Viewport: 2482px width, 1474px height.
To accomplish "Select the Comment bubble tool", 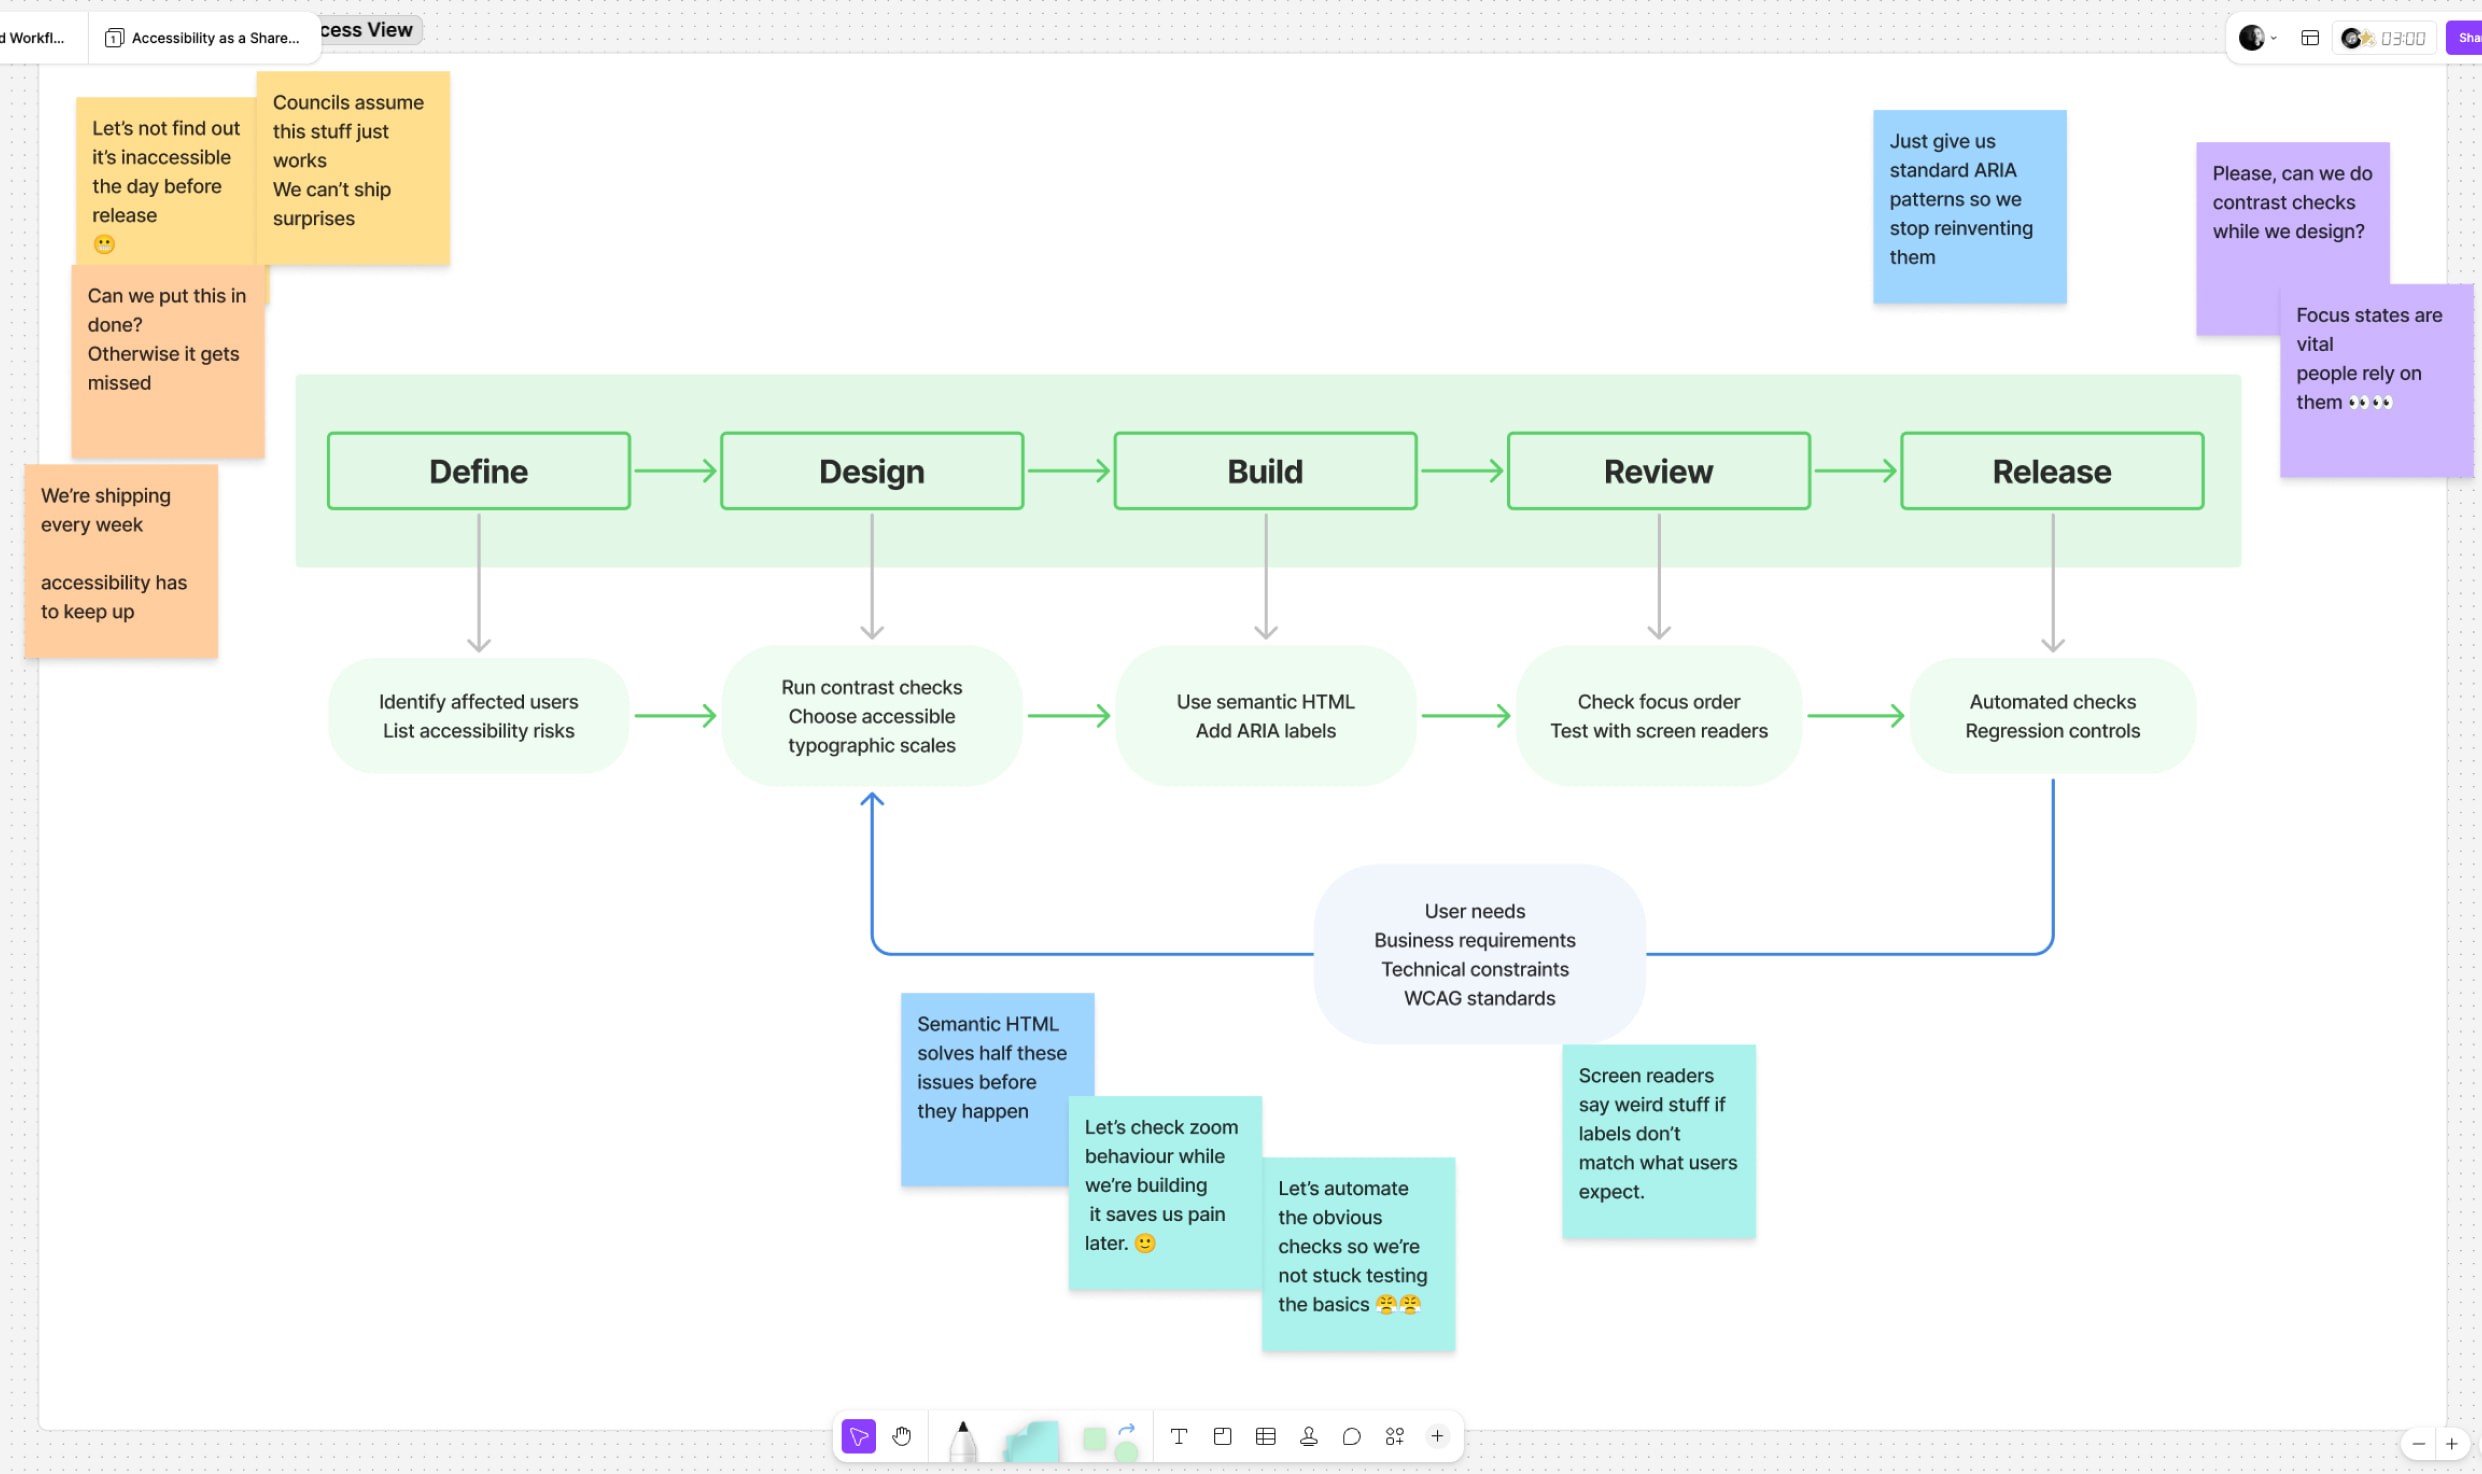I will click(1351, 1437).
